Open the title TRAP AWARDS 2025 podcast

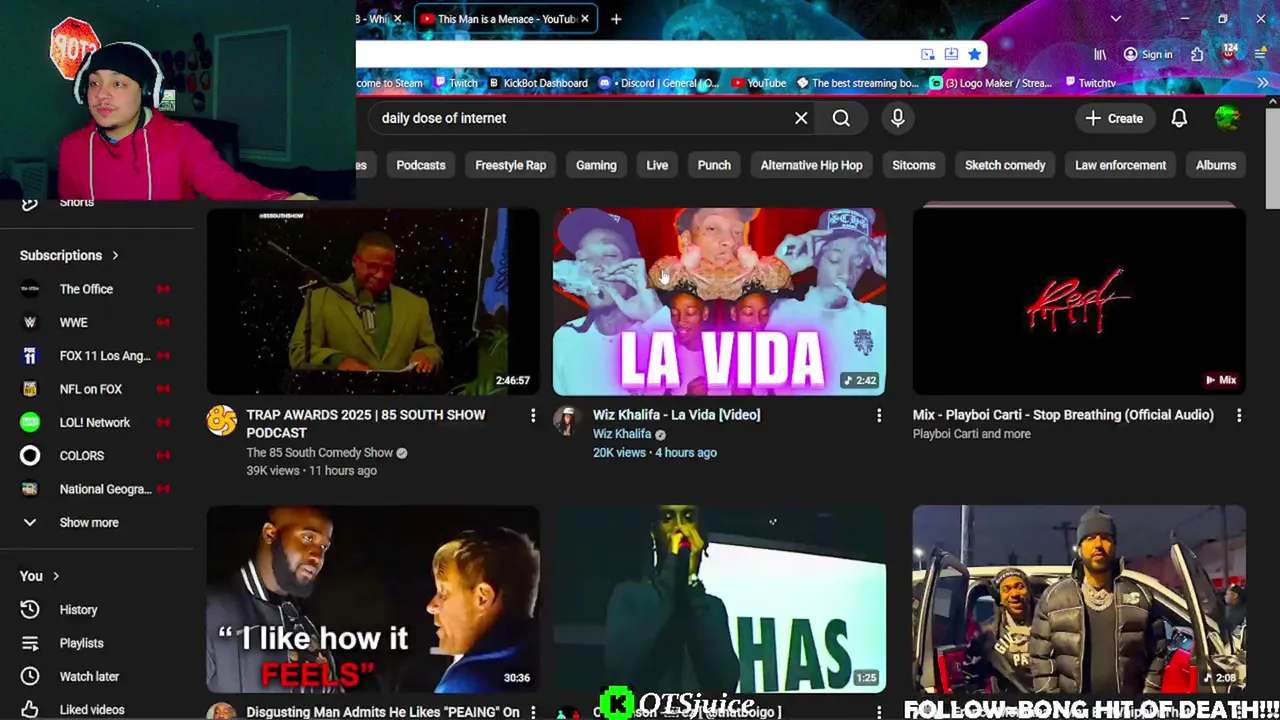[x=366, y=424]
